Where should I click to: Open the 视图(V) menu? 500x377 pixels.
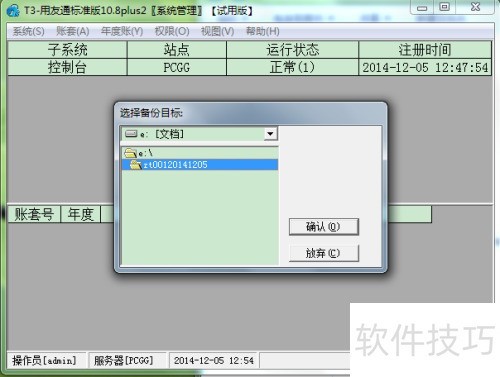[x=217, y=32]
